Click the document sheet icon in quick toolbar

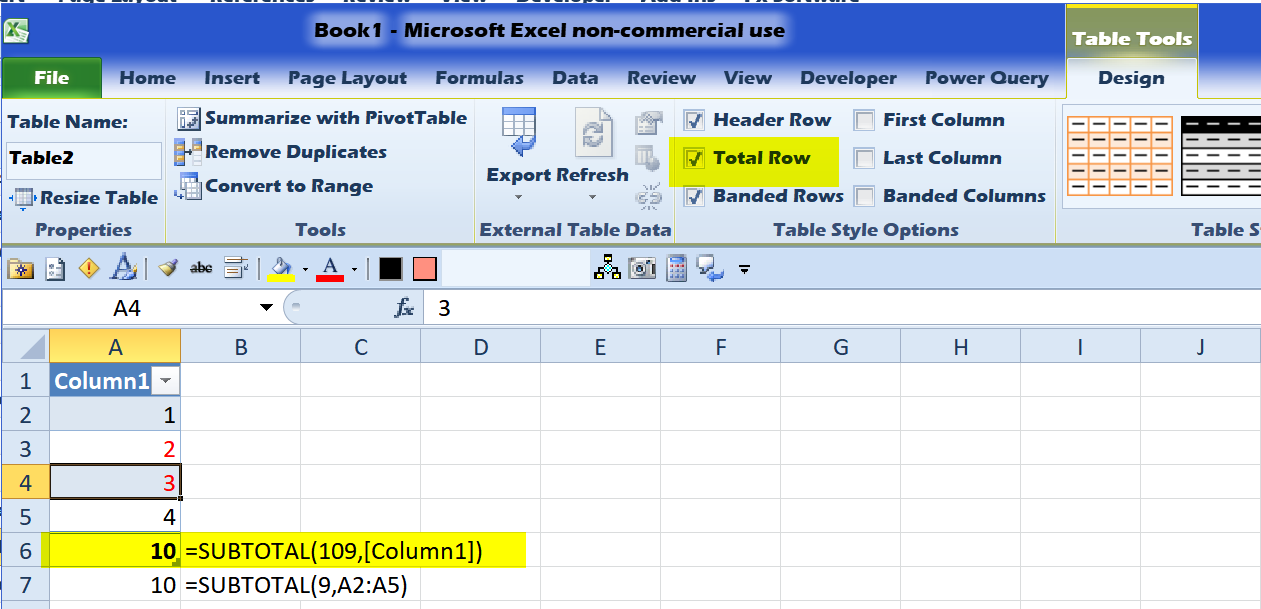pyautogui.click(x=55, y=268)
